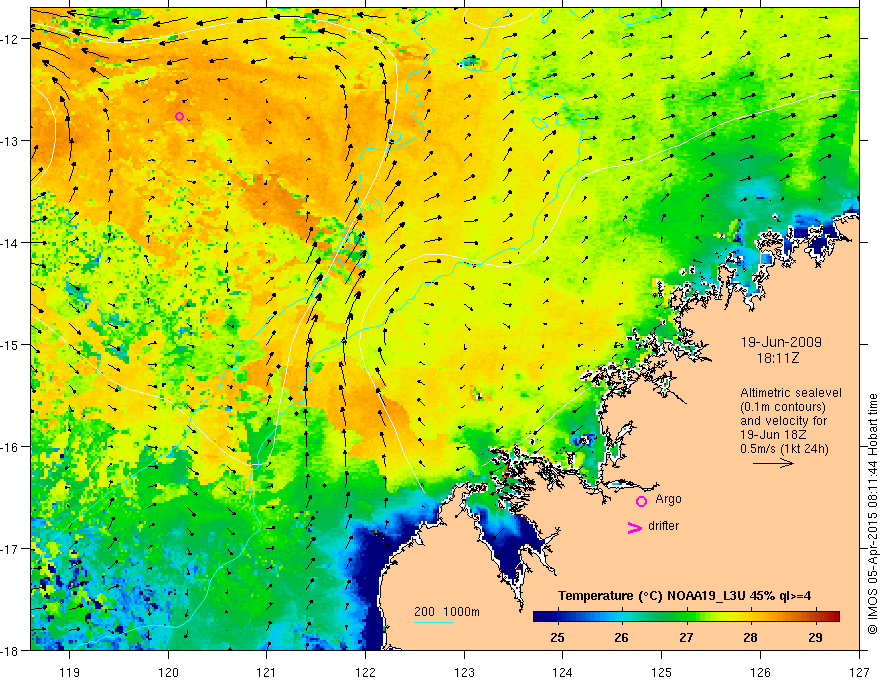880x680 pixels.
Task: Click the magenta Argo circle legend marker
Action: [x=641, y=501]
